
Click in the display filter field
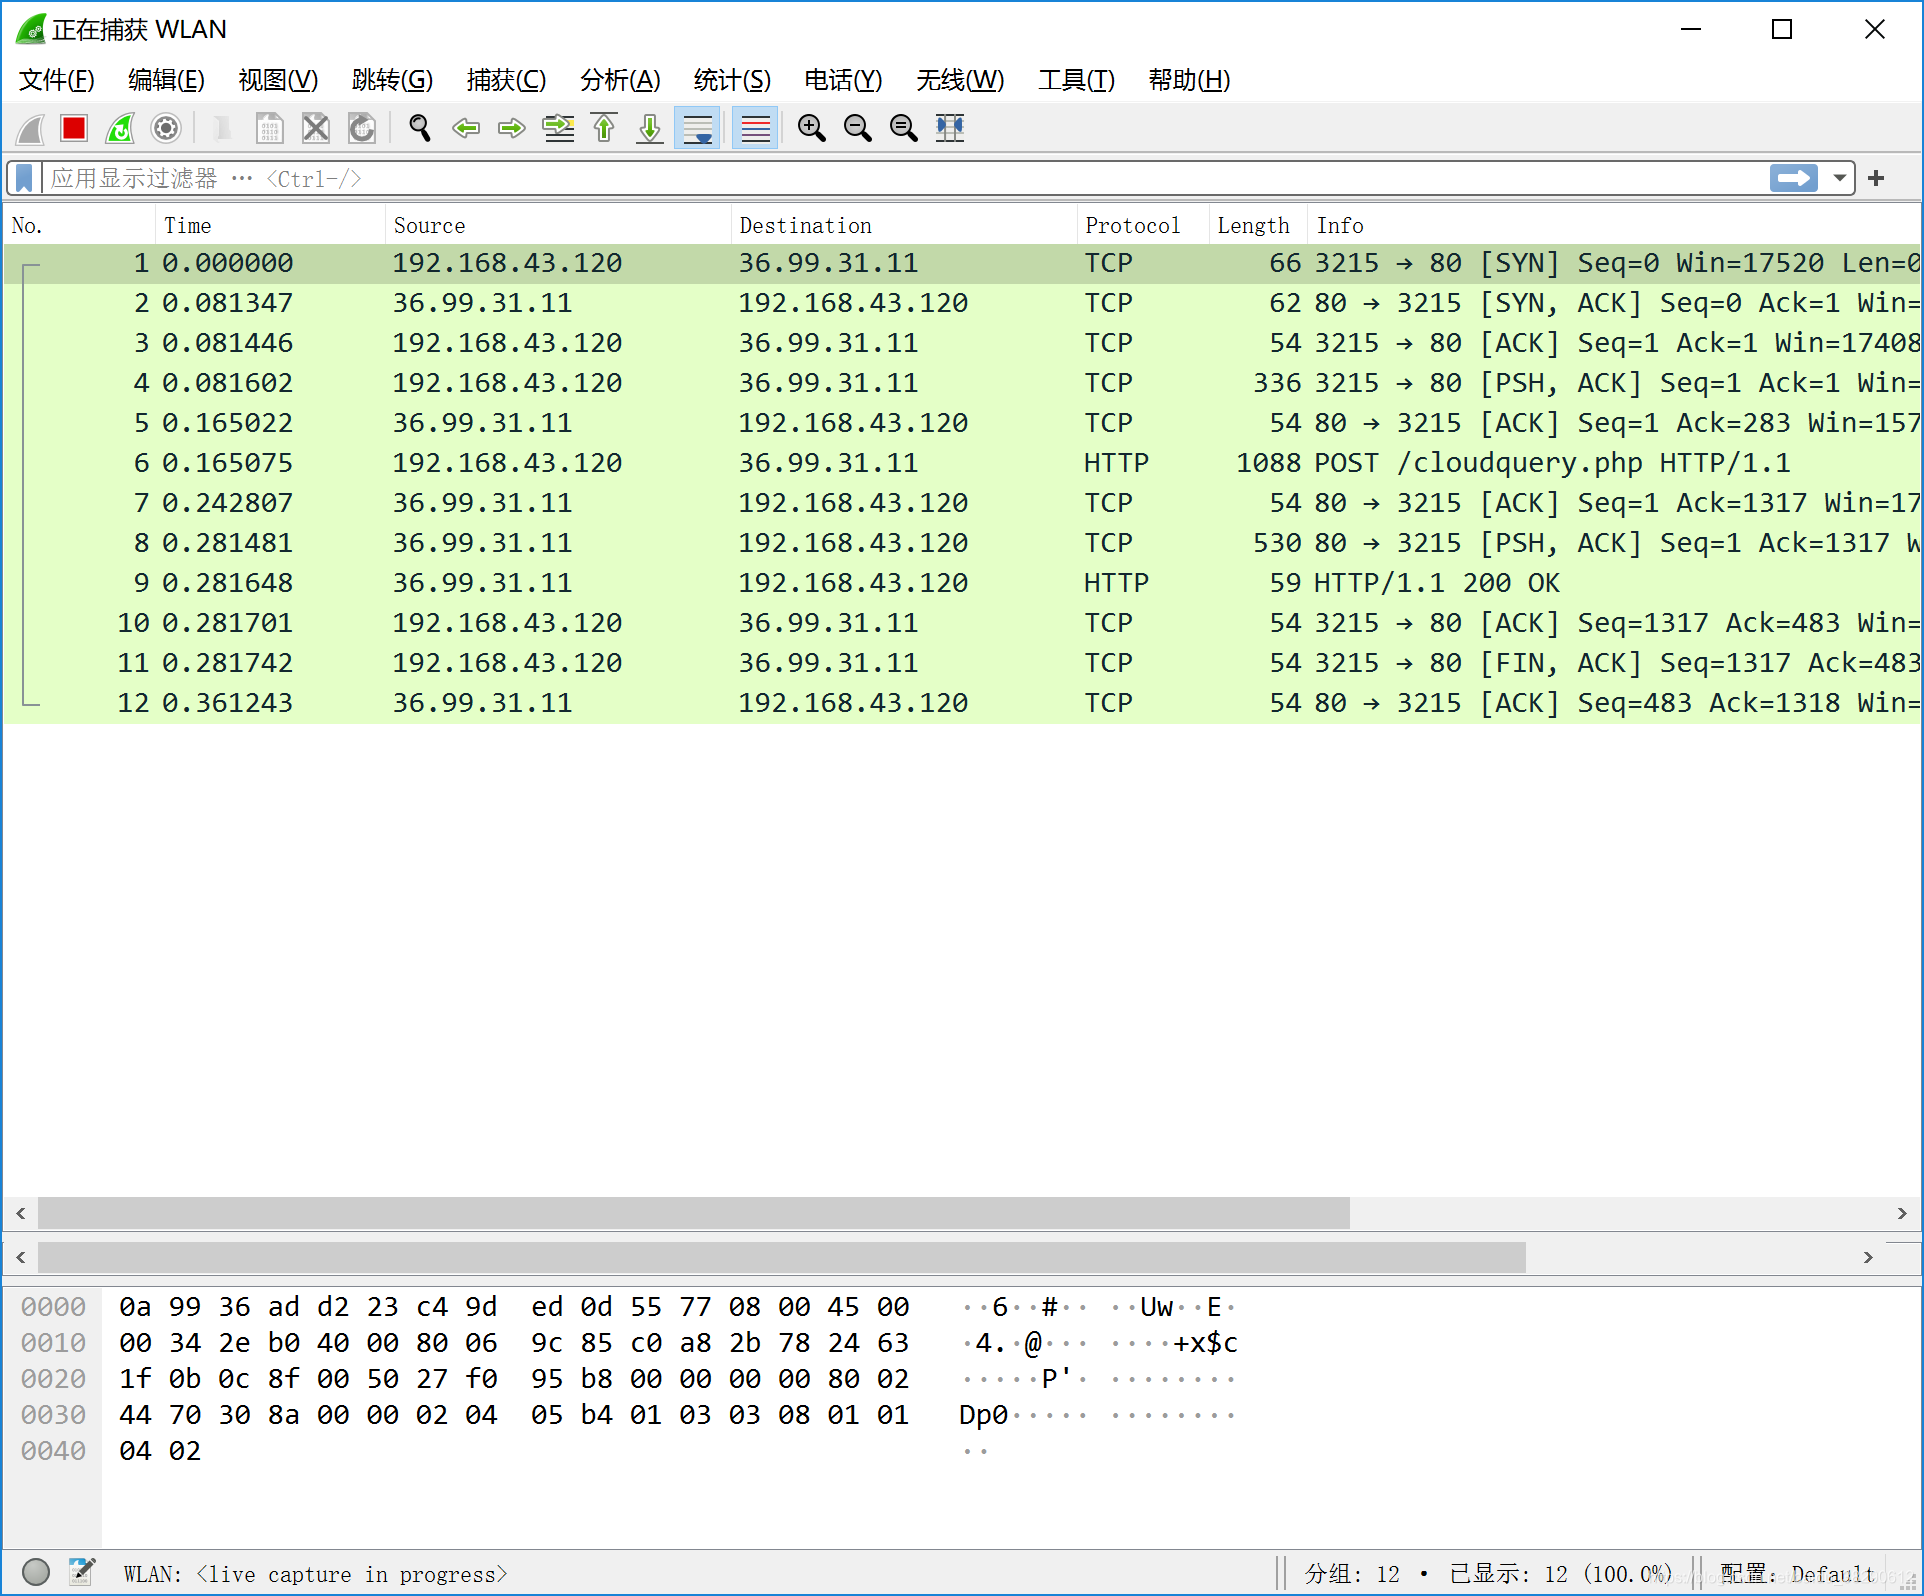point(900,178)
